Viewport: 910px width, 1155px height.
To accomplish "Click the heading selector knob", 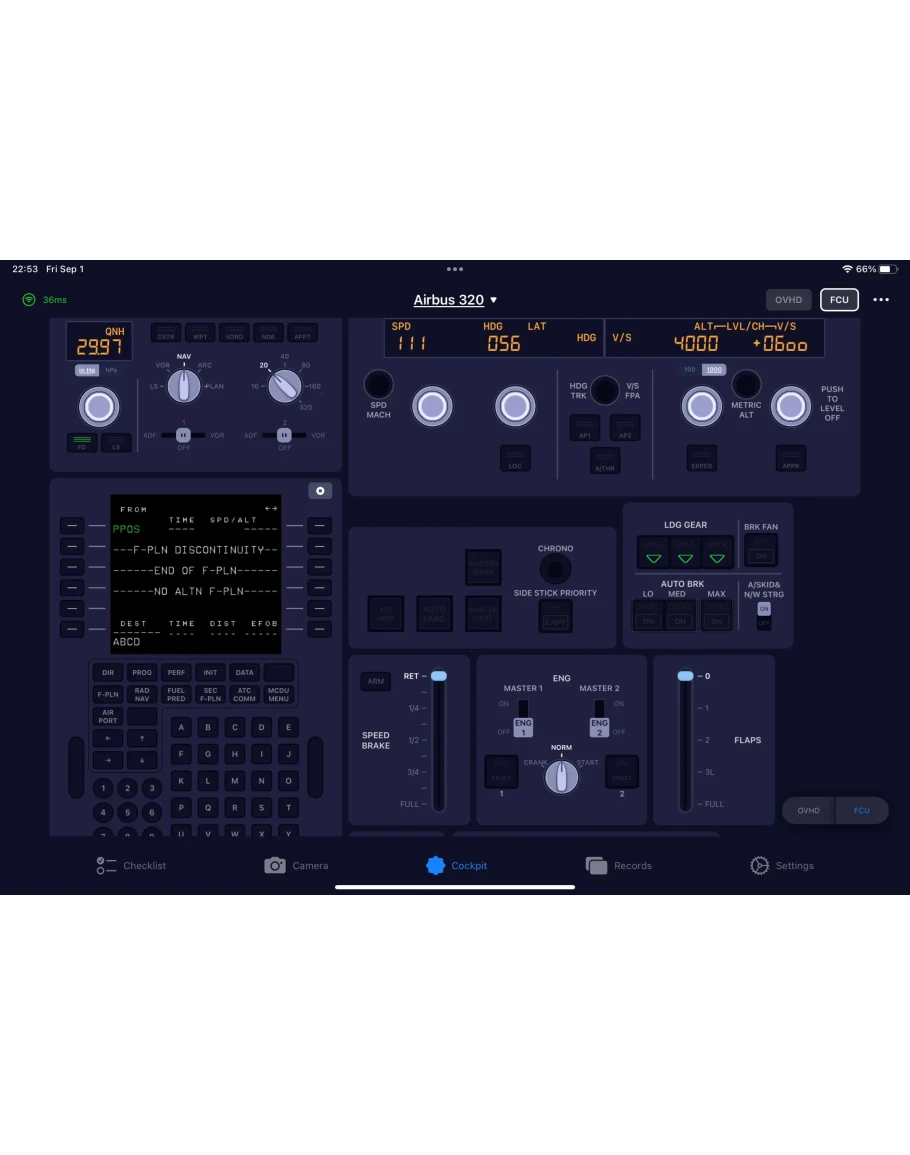I will coord(514,406).
